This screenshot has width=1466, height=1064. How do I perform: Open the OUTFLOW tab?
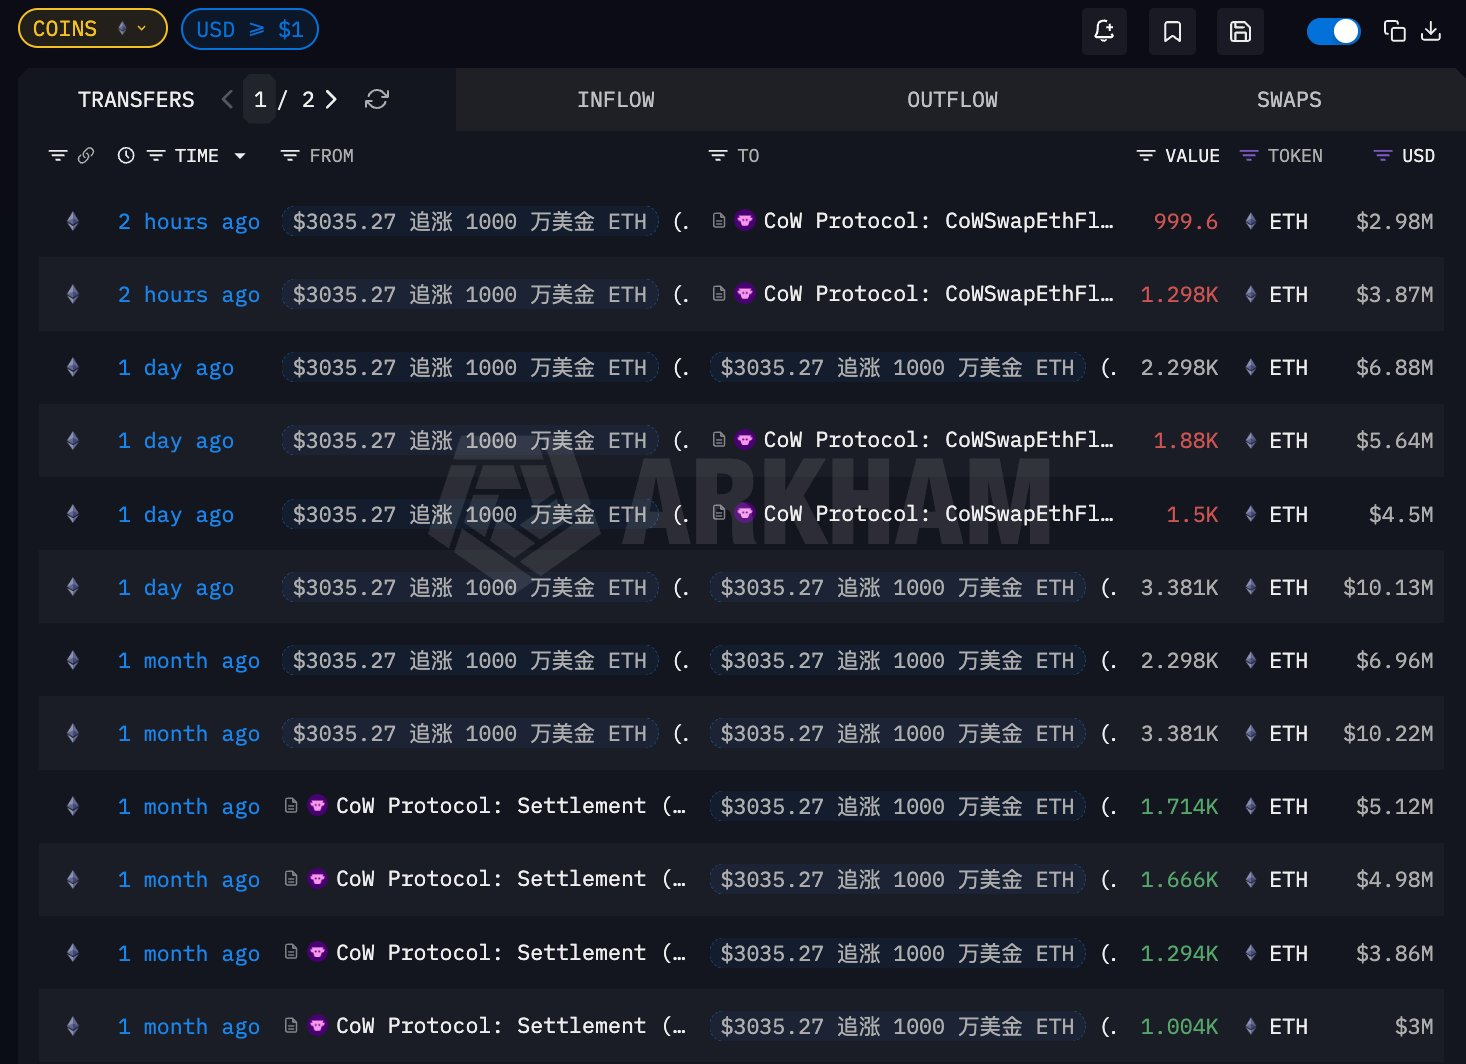(951, 100)
